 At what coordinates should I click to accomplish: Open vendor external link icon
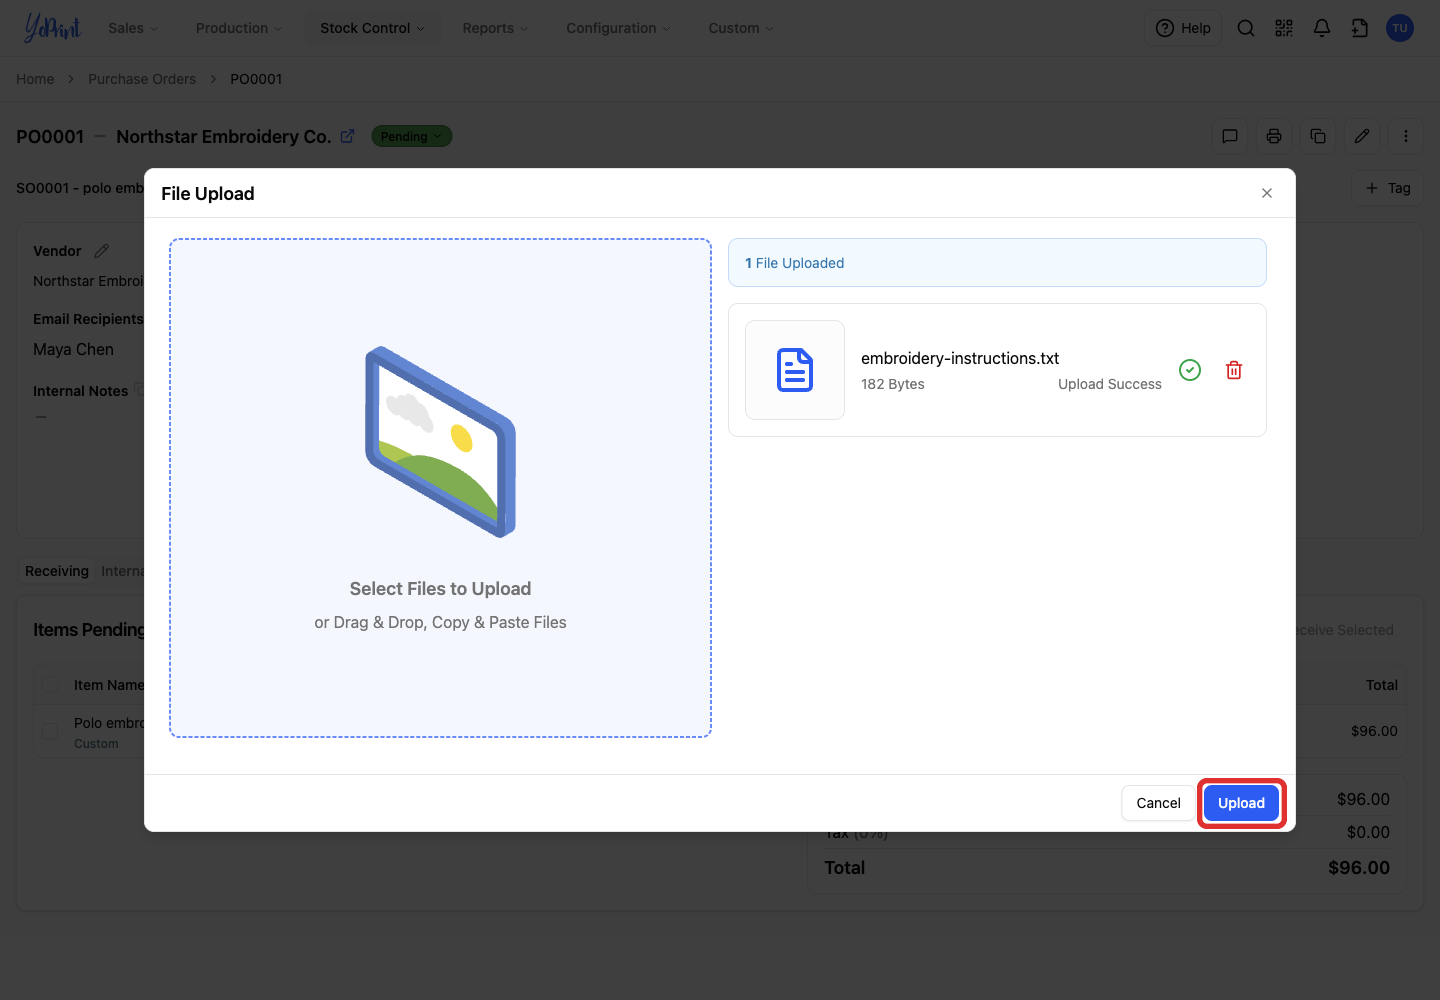click(x=347, y=136)
